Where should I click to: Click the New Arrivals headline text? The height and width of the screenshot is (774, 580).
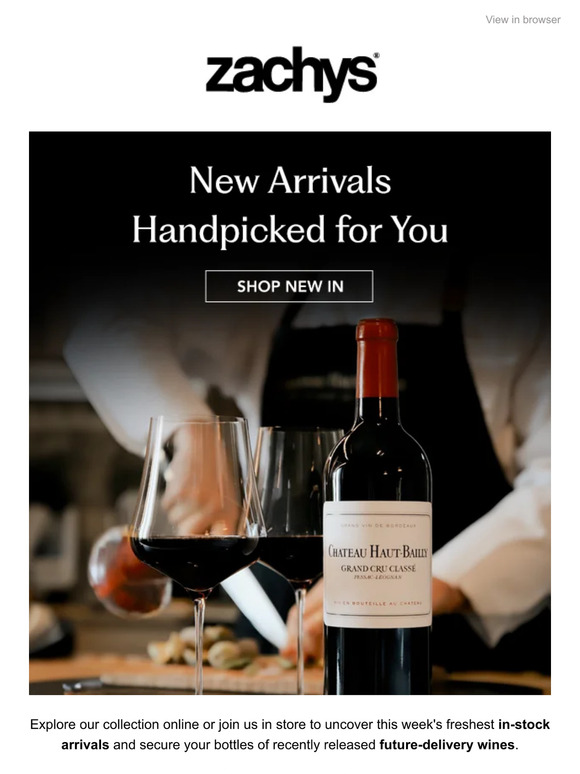[x=290, y=181]
